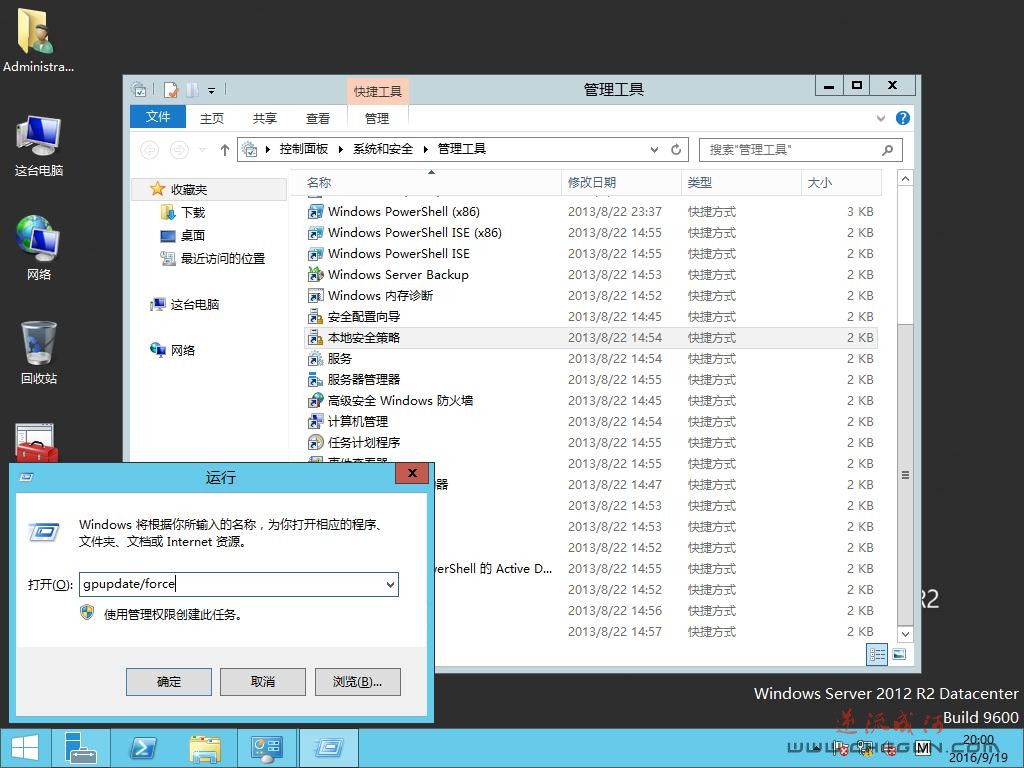Viewport: 1024px width, 768px height.
Task: Click the 打开 command input field
Action: [x=239, y=584]
